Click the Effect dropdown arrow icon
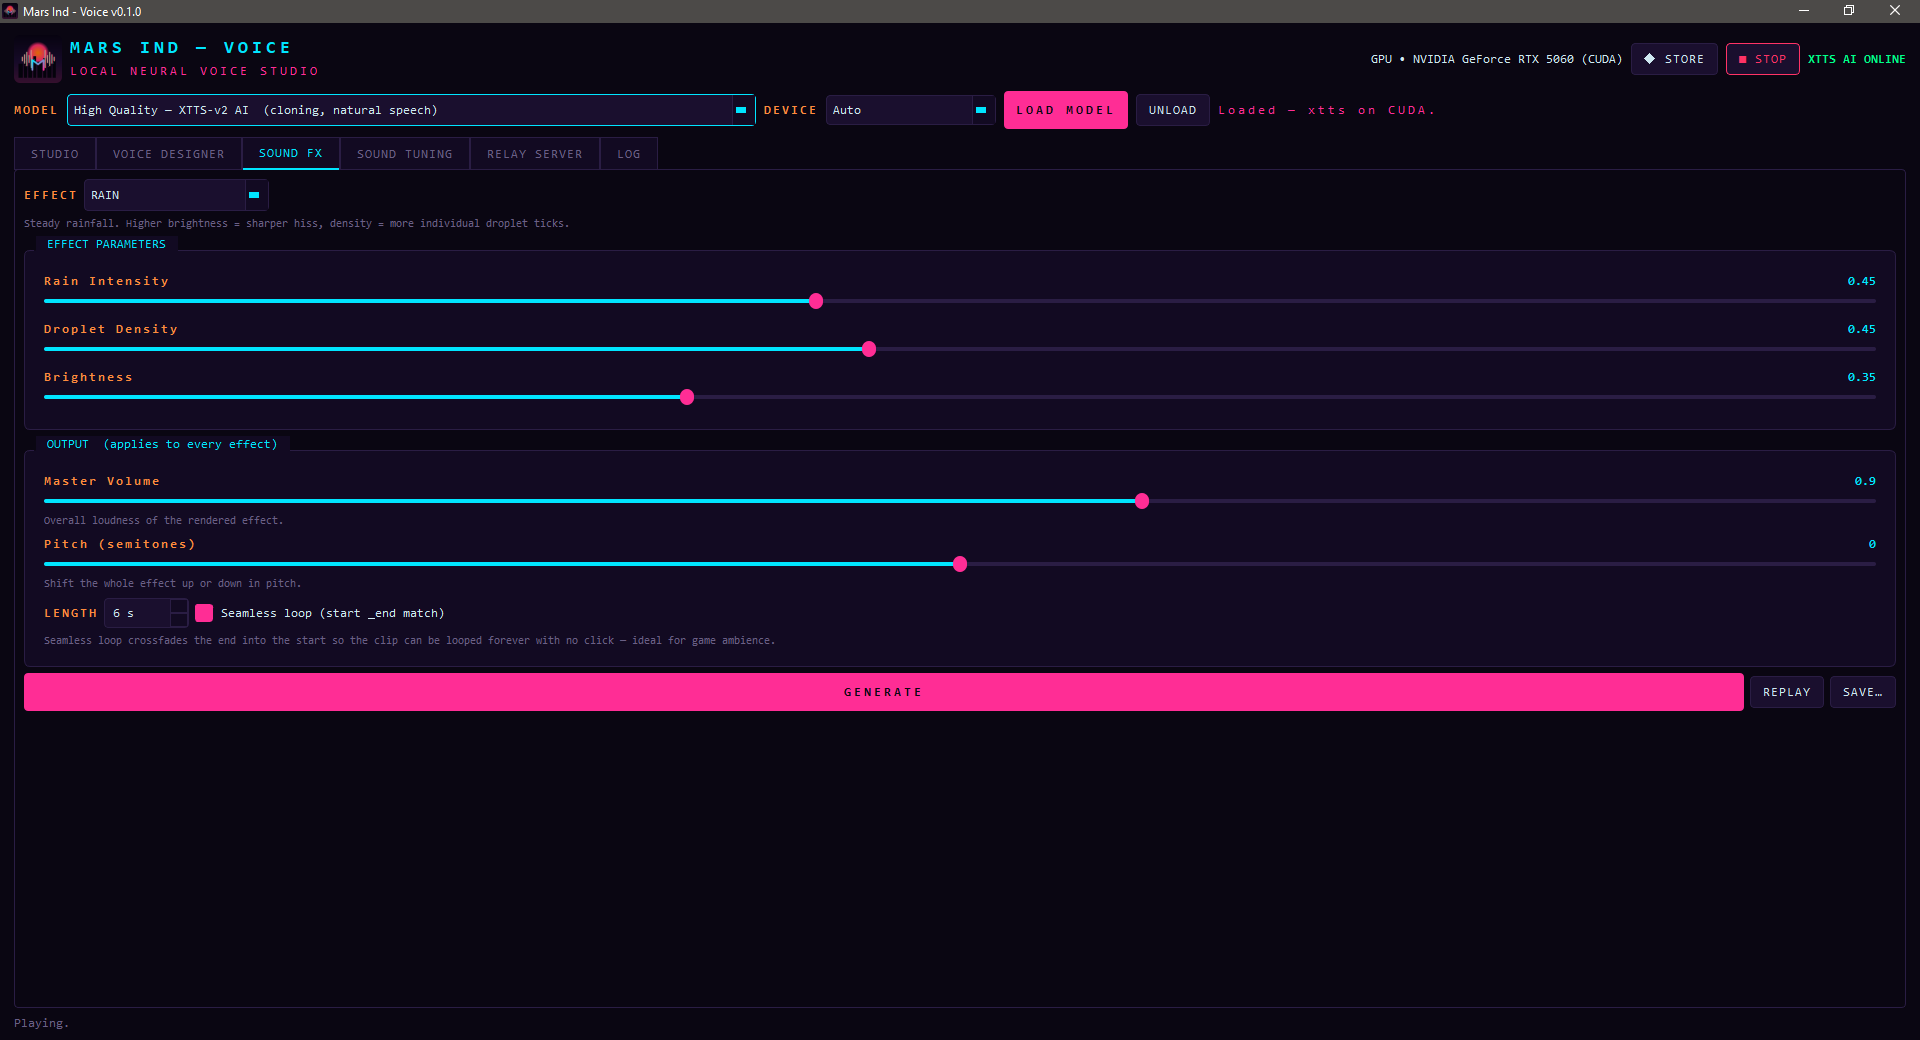The image size is (1920, 1040). click(254, 195)
